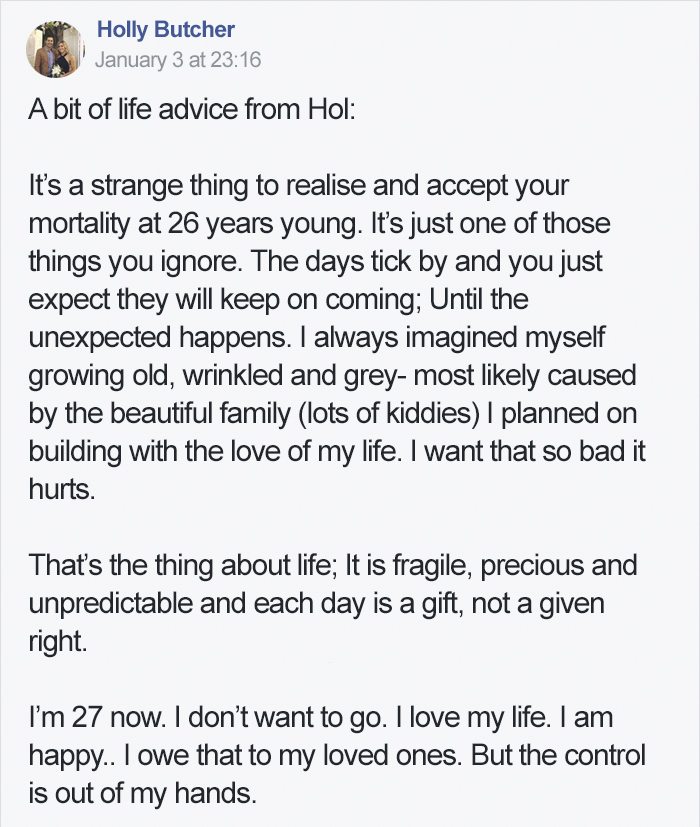Click the word "mortality" in the post
Viewport: 700px width, 827px height.
[79, 224]
